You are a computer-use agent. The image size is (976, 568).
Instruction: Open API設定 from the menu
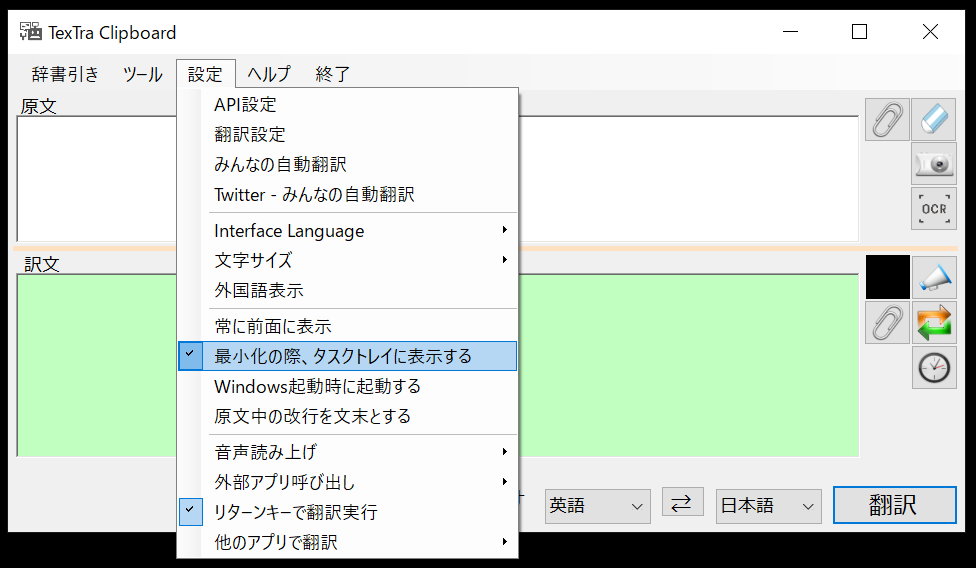pyautogui.click(x=347, y=105)
